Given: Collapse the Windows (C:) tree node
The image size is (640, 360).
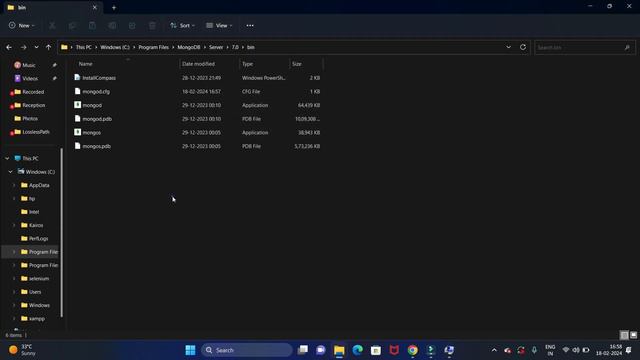Looking at the screenshot, I should (x=11, y=172).
